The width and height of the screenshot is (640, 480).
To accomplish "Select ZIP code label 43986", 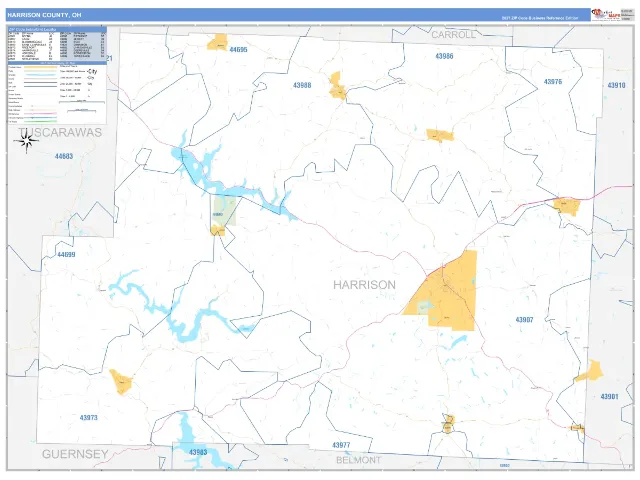I will pos(444,56).
